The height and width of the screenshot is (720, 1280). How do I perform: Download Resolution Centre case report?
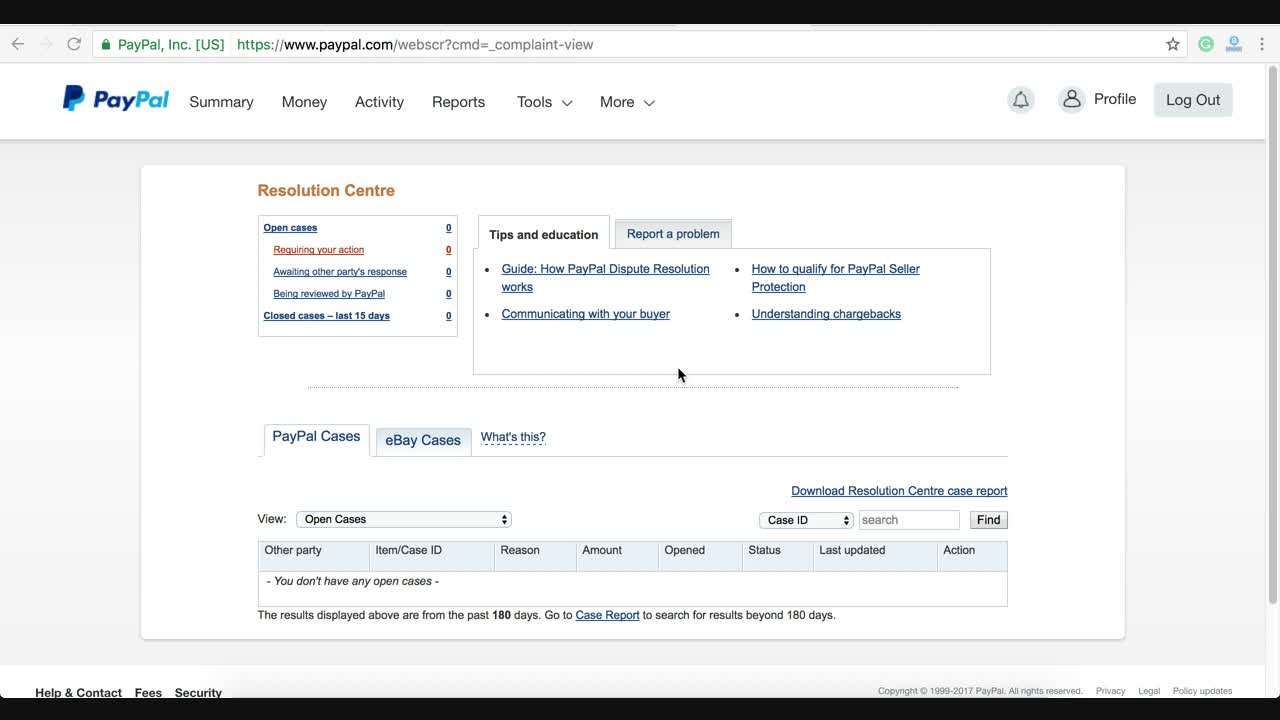pos(899,491)
